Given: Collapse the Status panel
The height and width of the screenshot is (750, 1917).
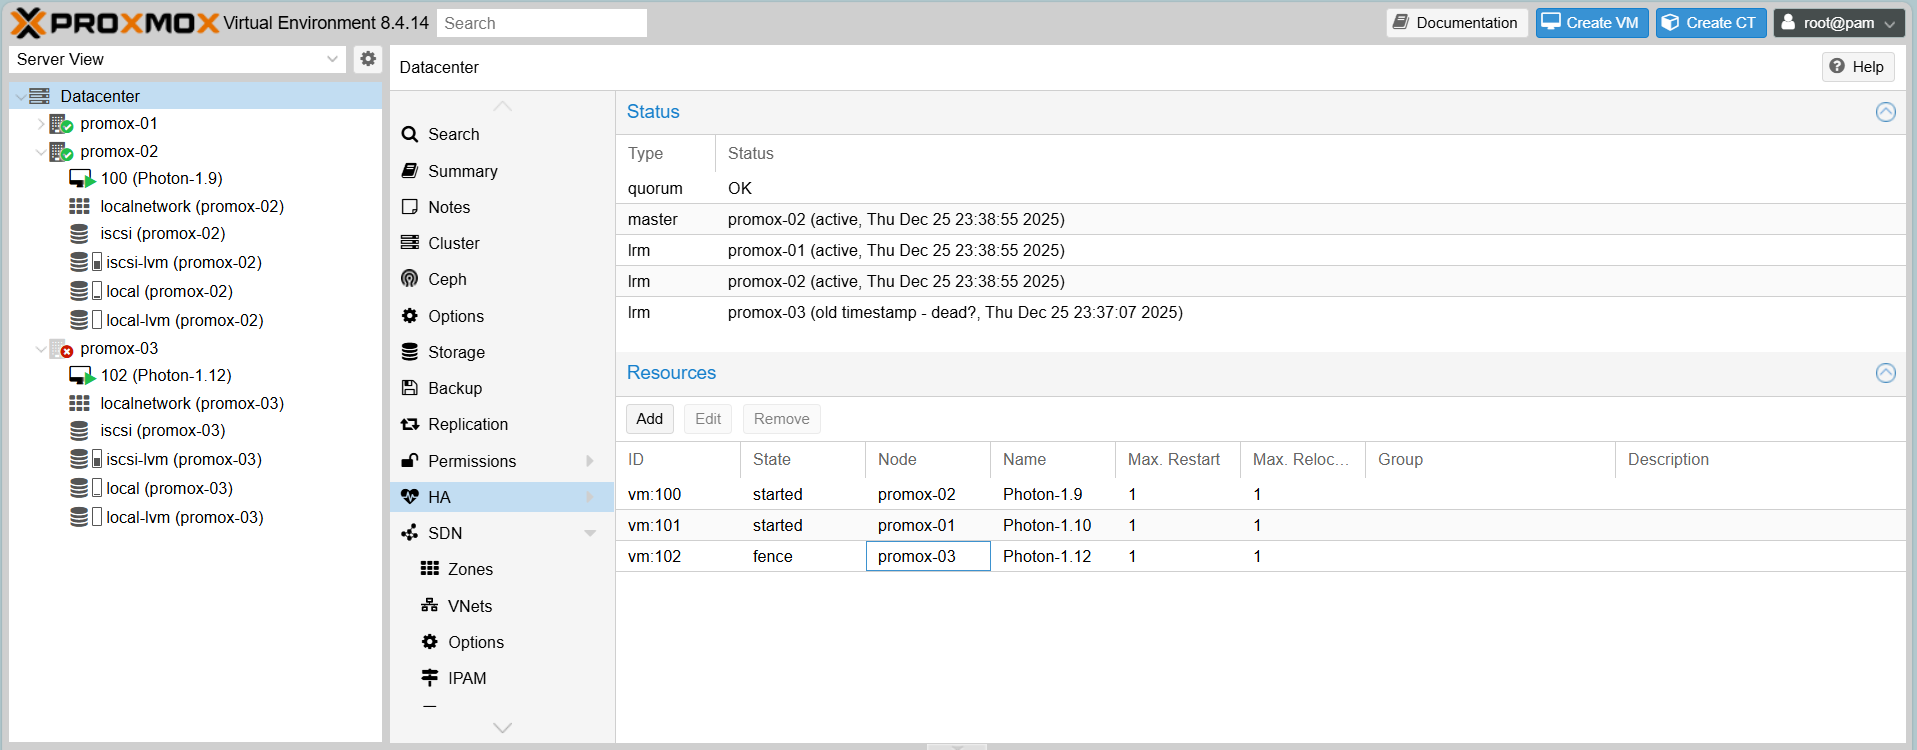Looking at the screenshot, I should coord(1885,112).
